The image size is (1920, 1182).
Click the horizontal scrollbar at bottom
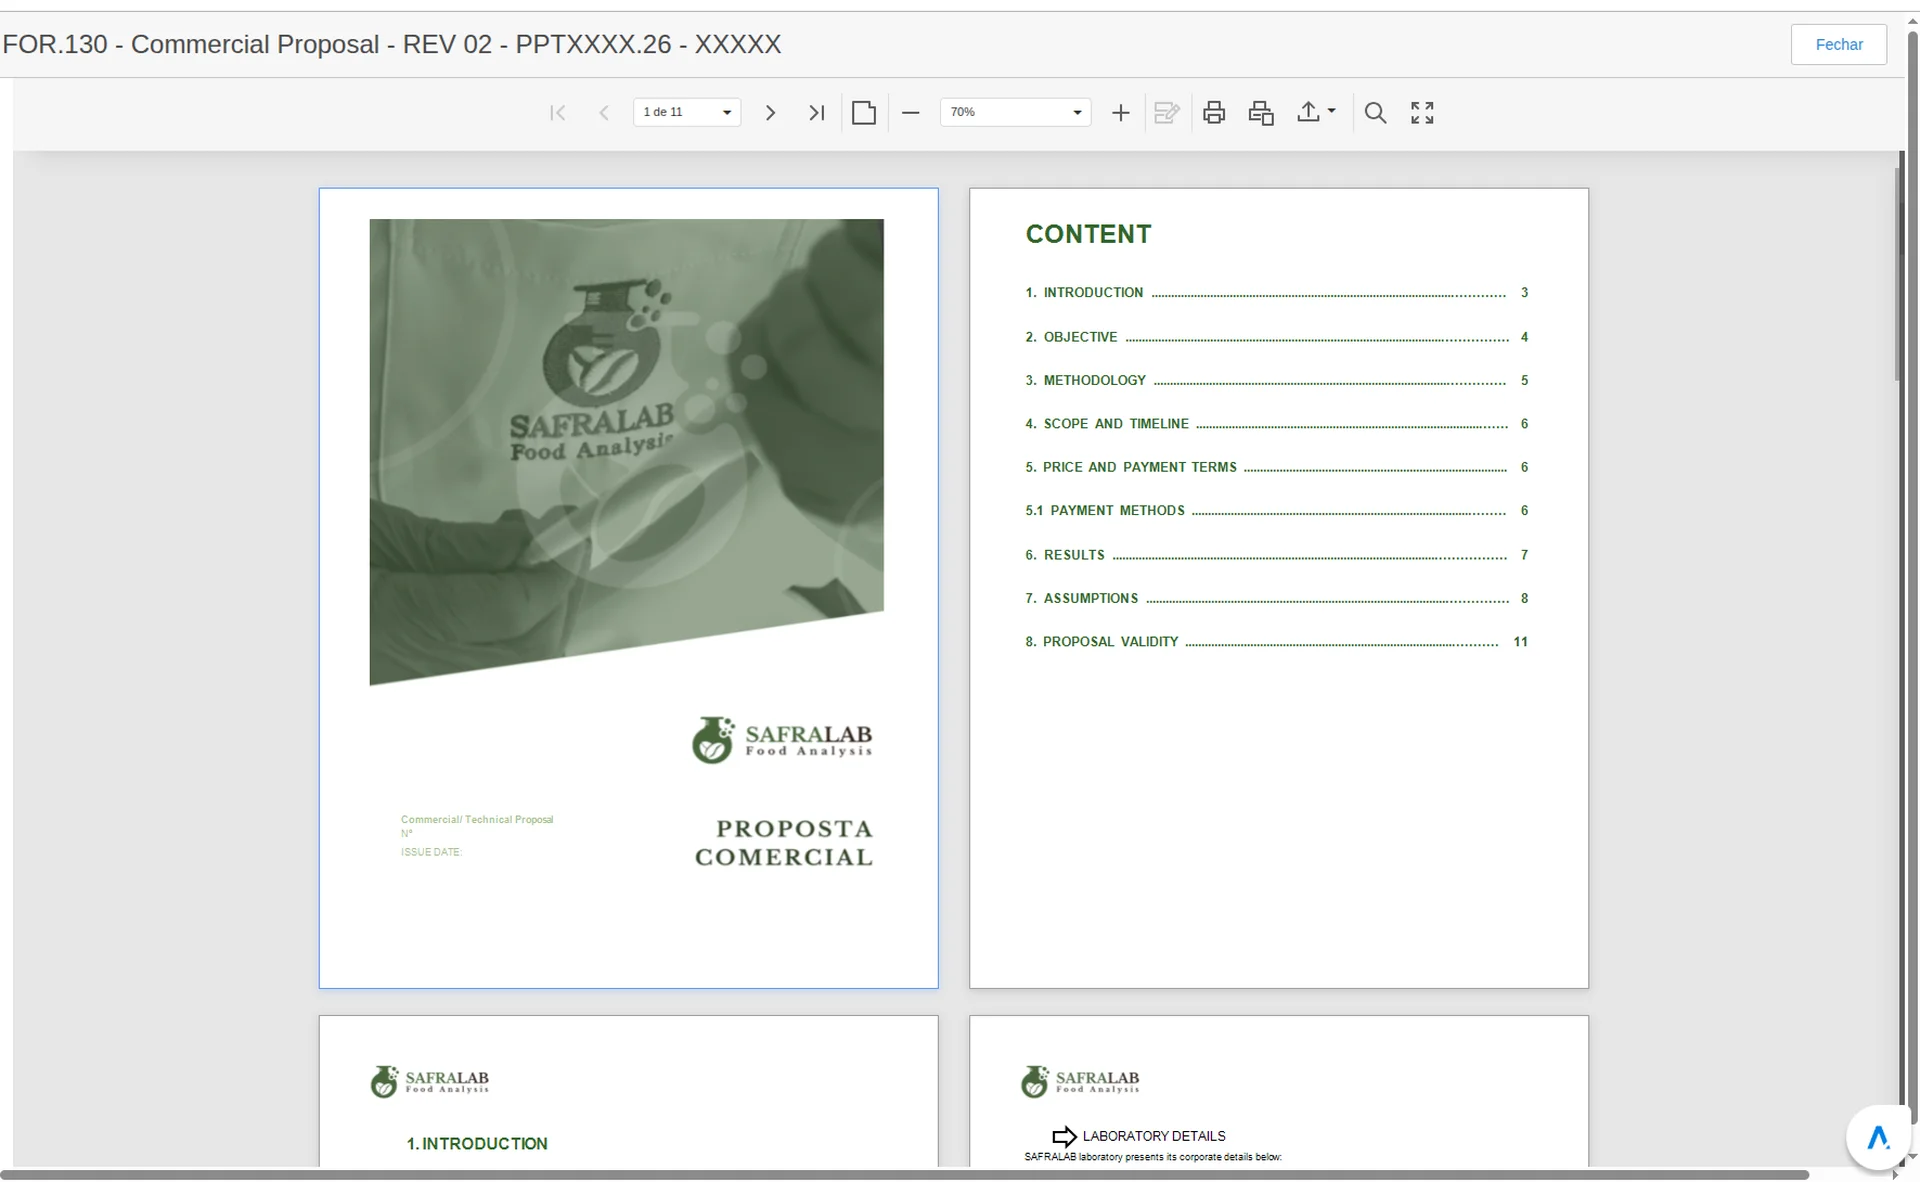[x=905, y=1175]
